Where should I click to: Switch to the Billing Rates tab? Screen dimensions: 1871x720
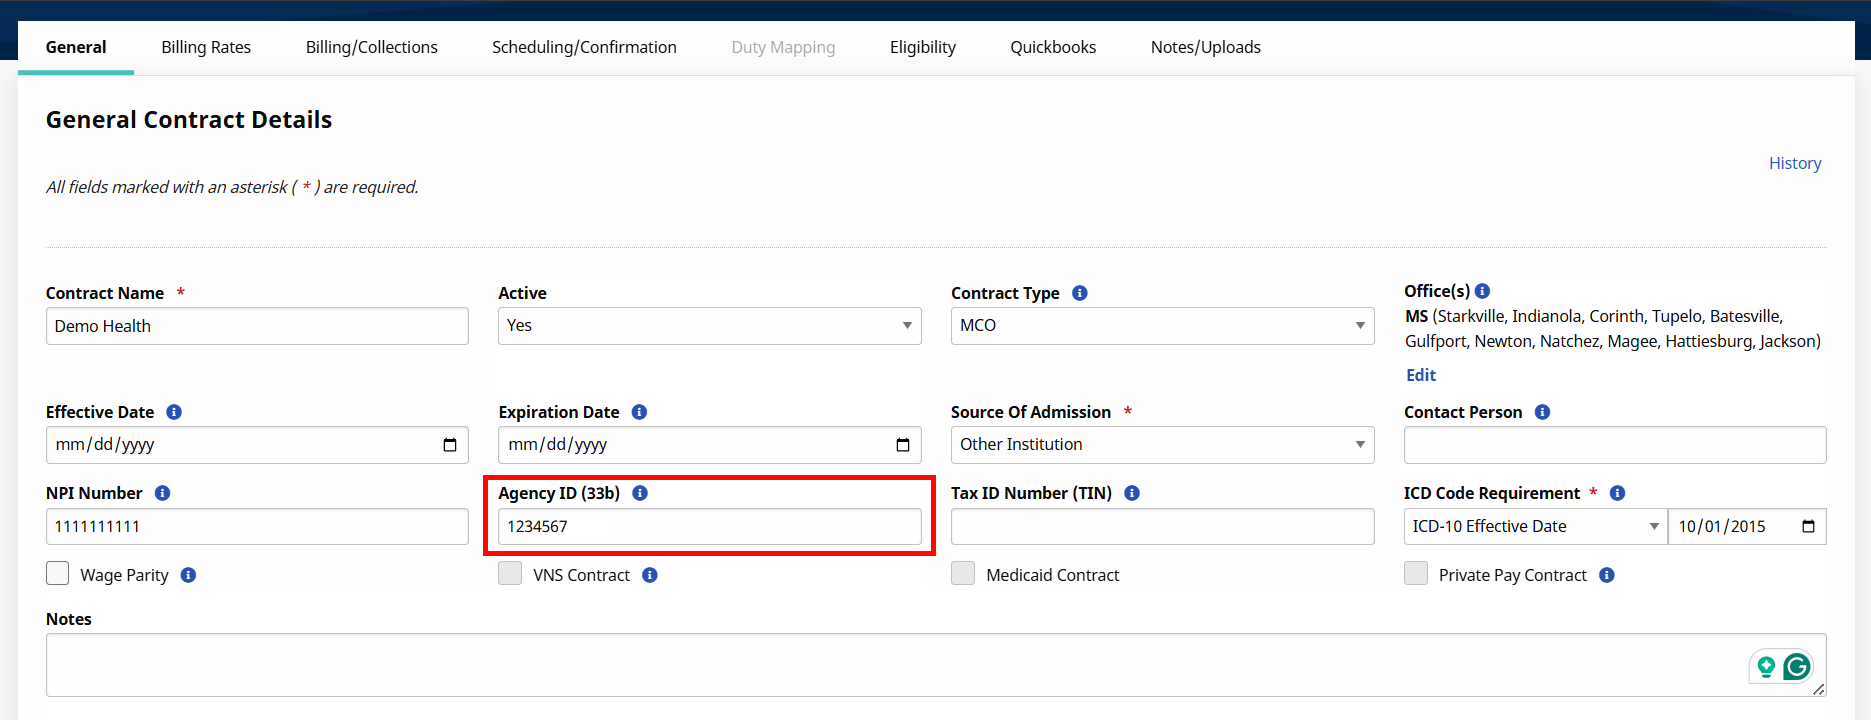pos(206,47)
